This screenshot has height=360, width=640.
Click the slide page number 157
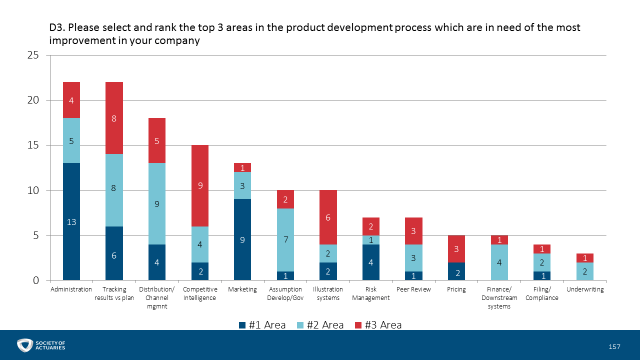[x=614, y=347]
